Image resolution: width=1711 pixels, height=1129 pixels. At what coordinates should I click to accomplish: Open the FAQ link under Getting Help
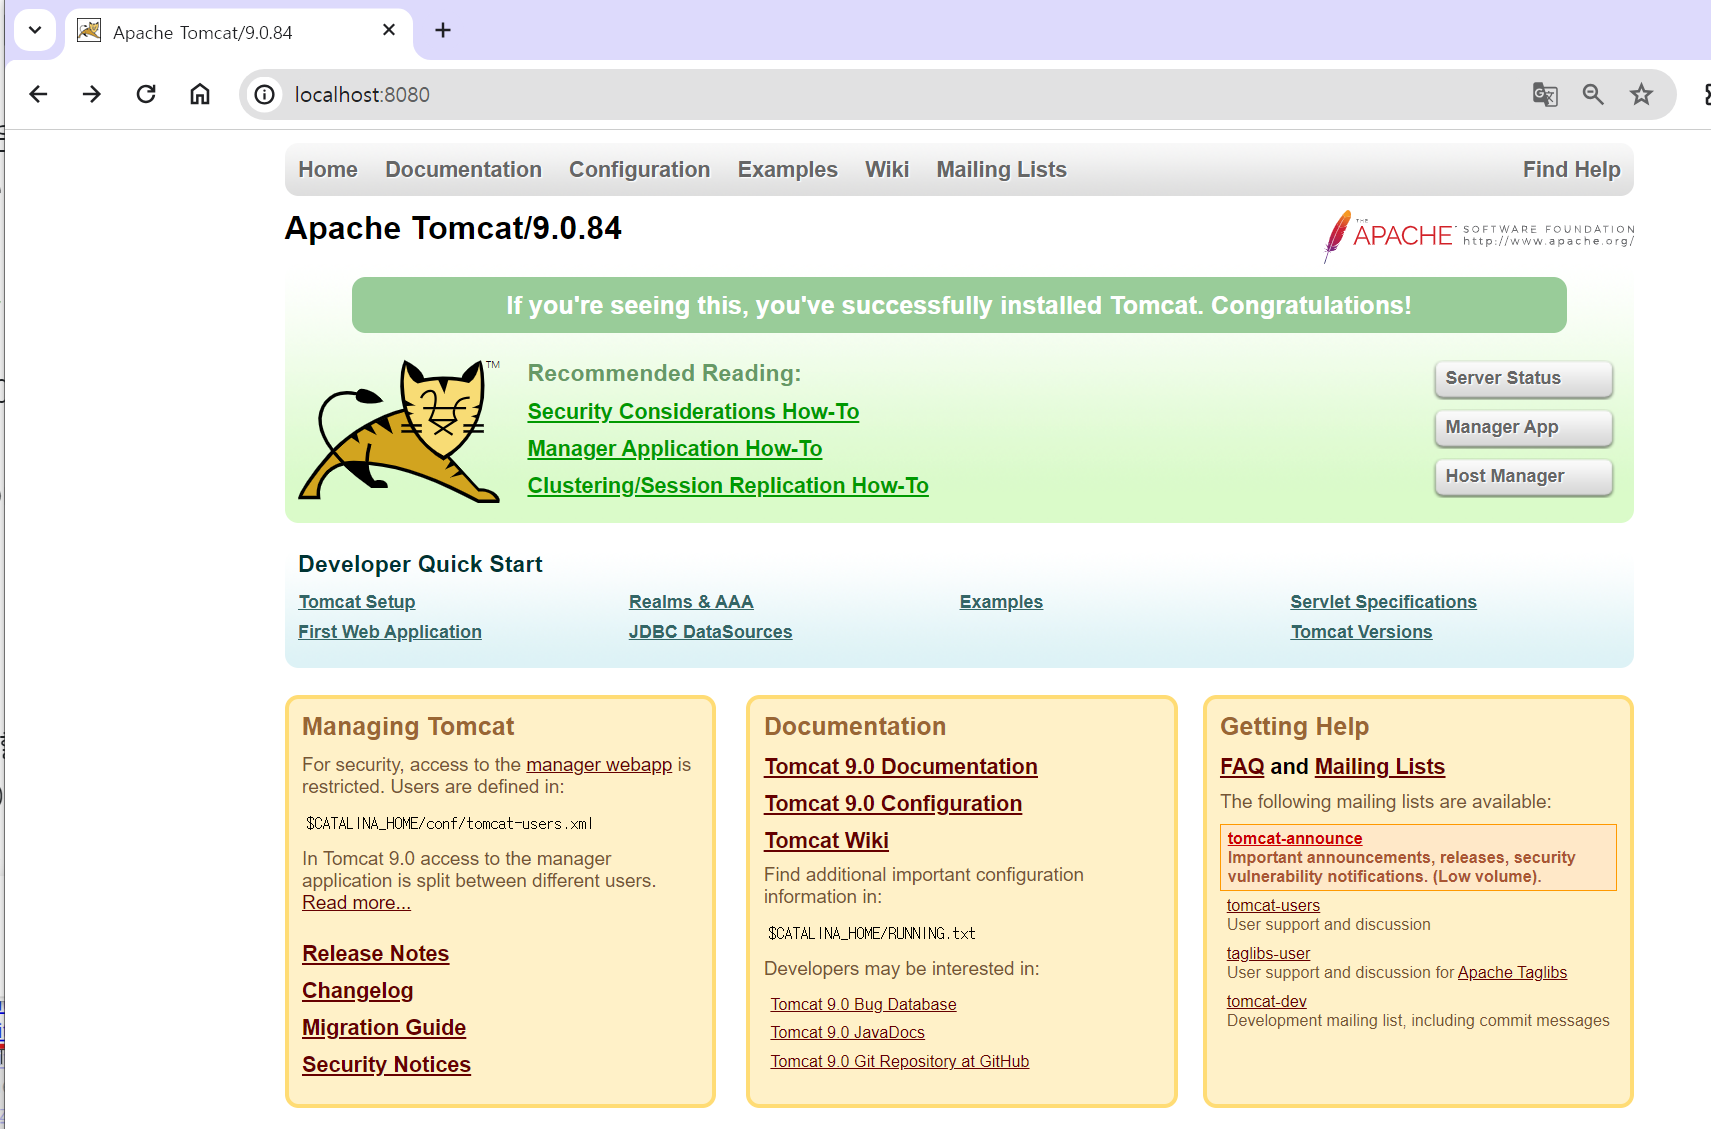point(1242,767)
